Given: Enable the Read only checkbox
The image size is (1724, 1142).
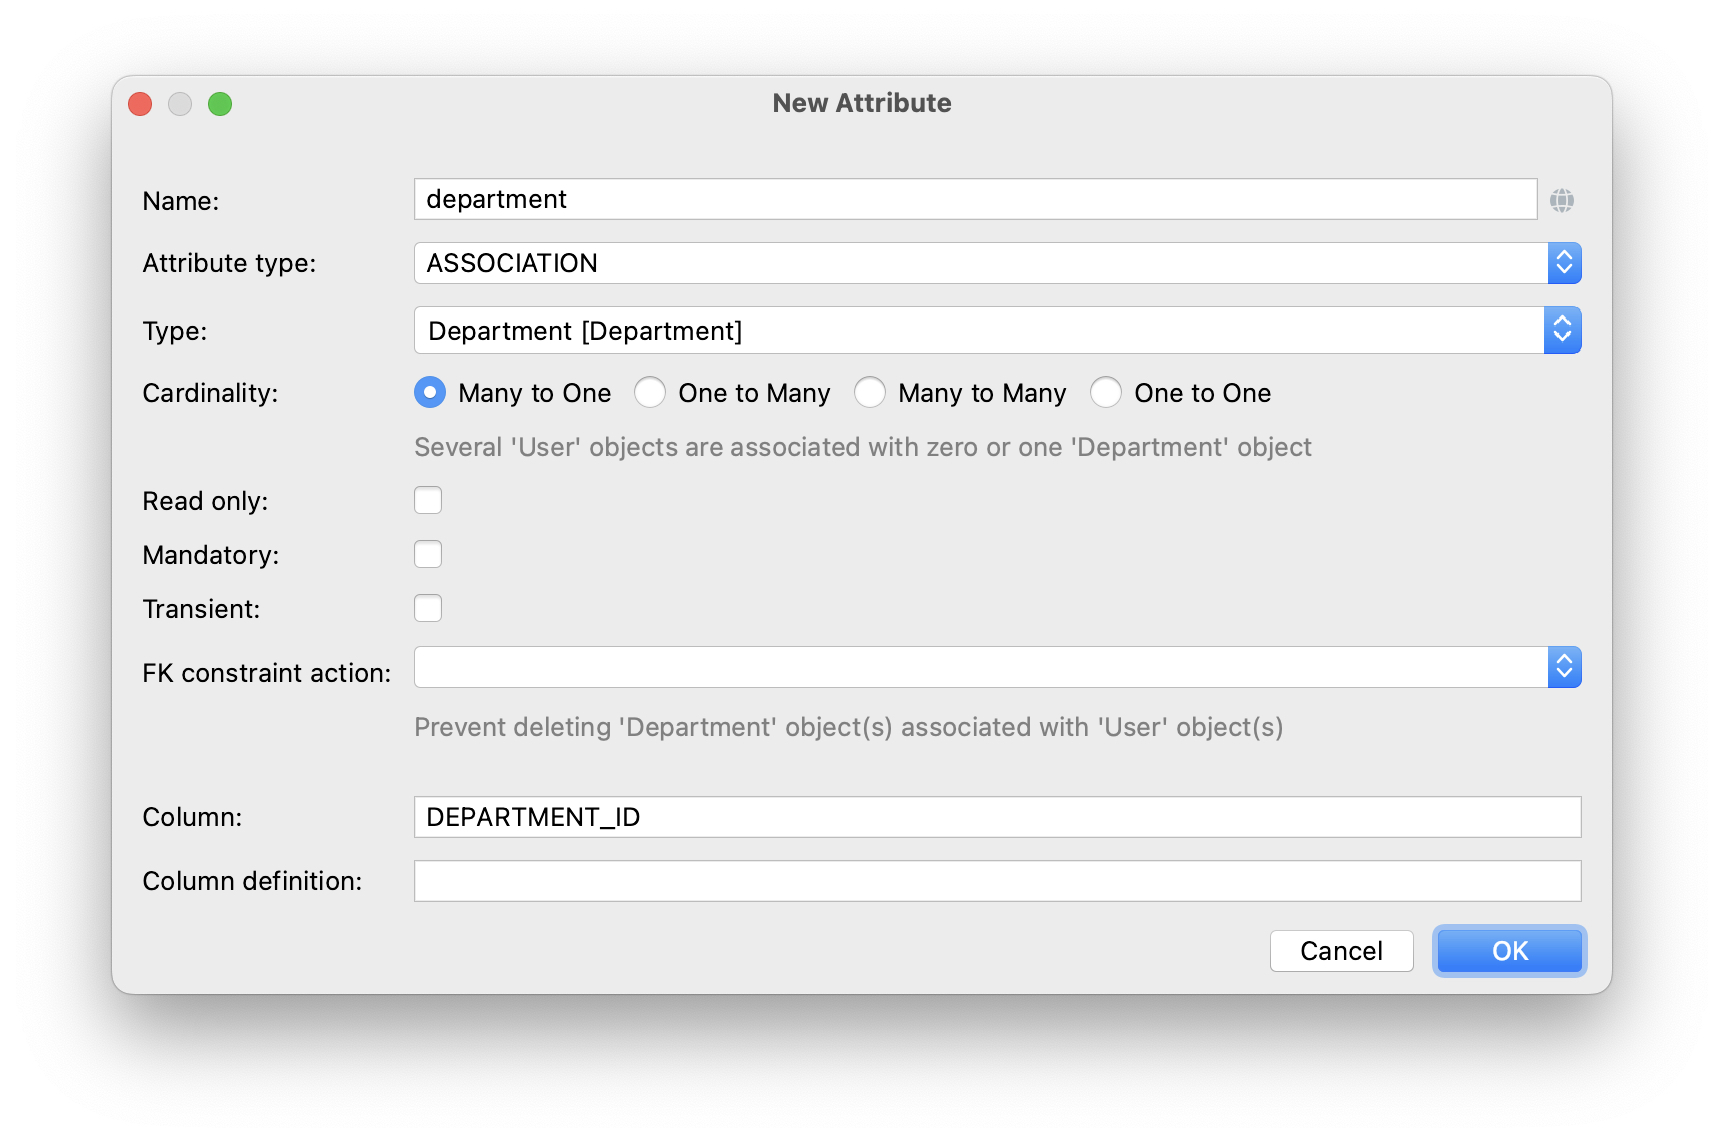Looking at the screenshot, I should (428, 500).
